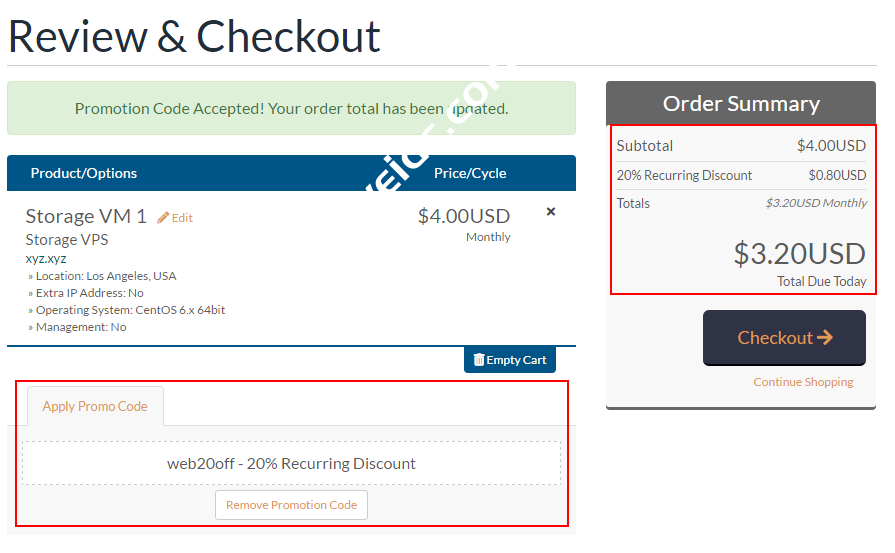Open the Edit link for Storage VM 1
895x553 pixels.
click(182, 218)
